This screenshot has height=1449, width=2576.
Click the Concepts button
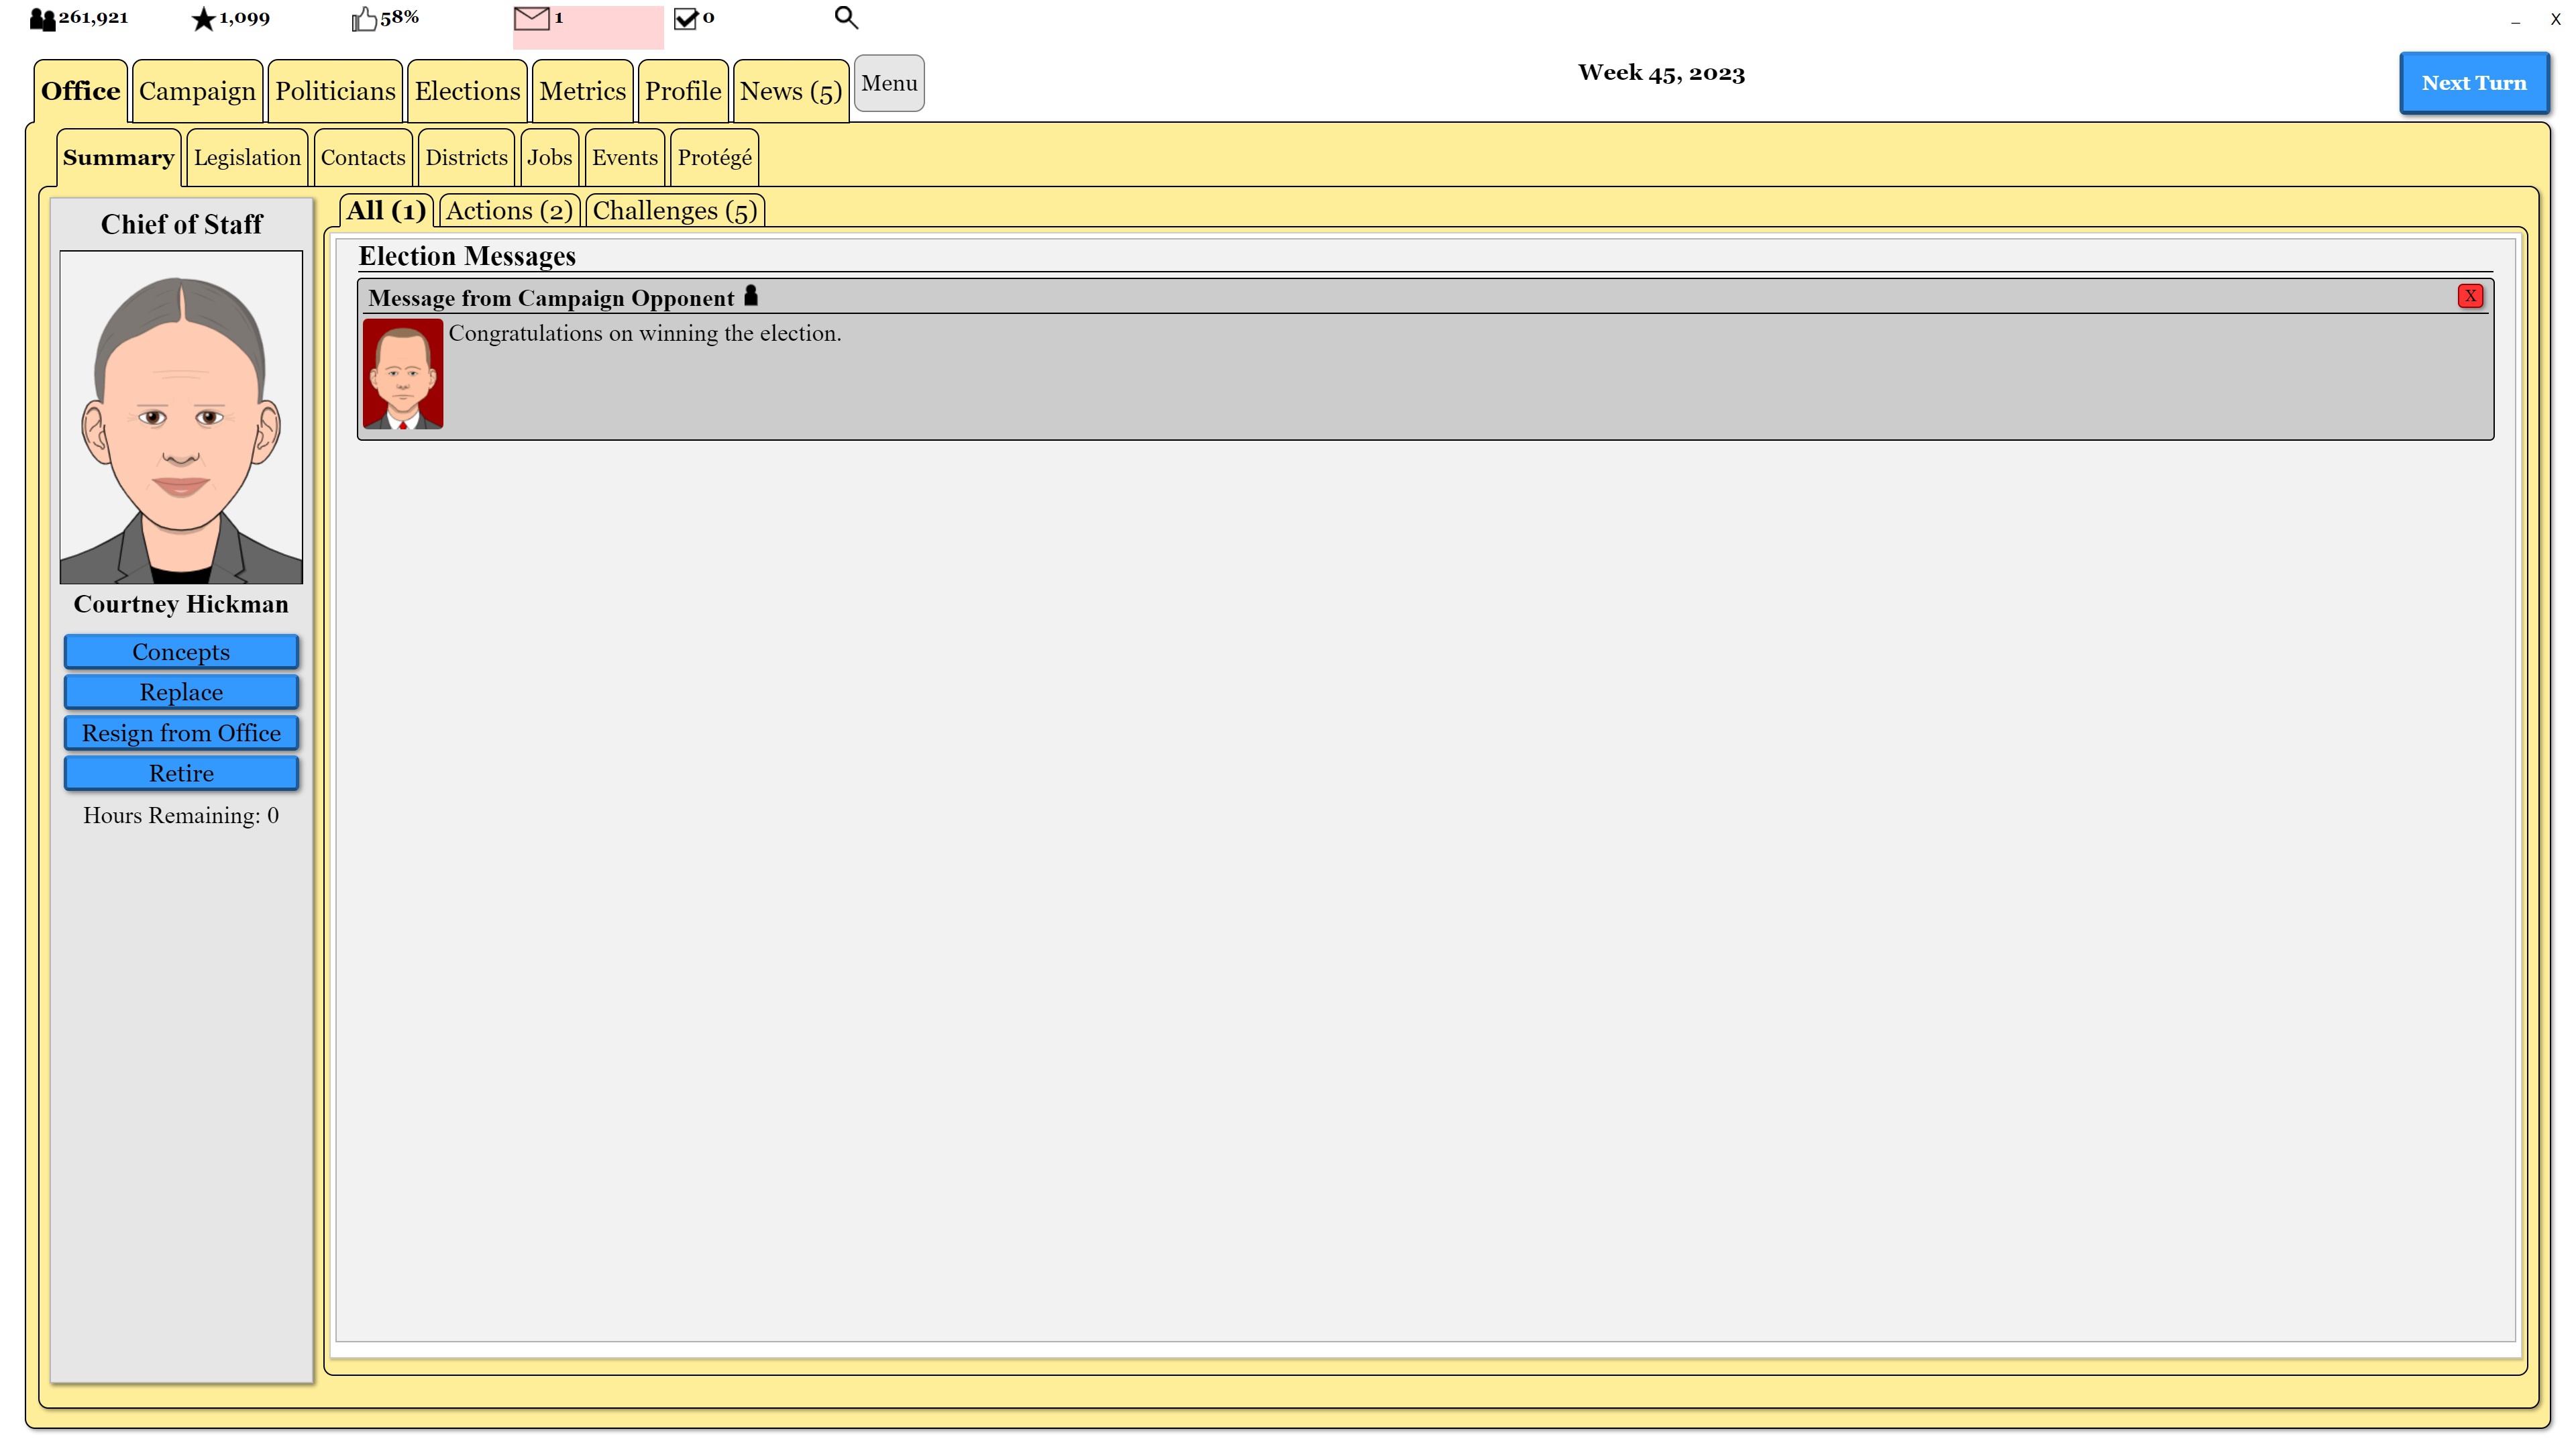click(x=181, y=652)
